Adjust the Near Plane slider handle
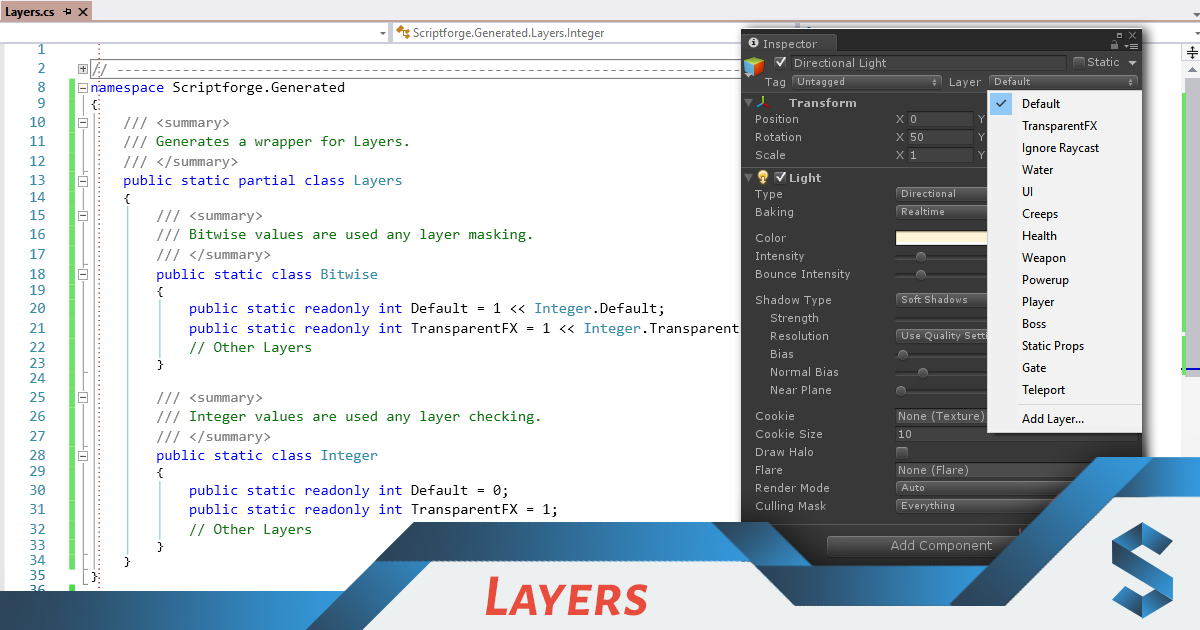1200x630 pixels. [901, 391]
